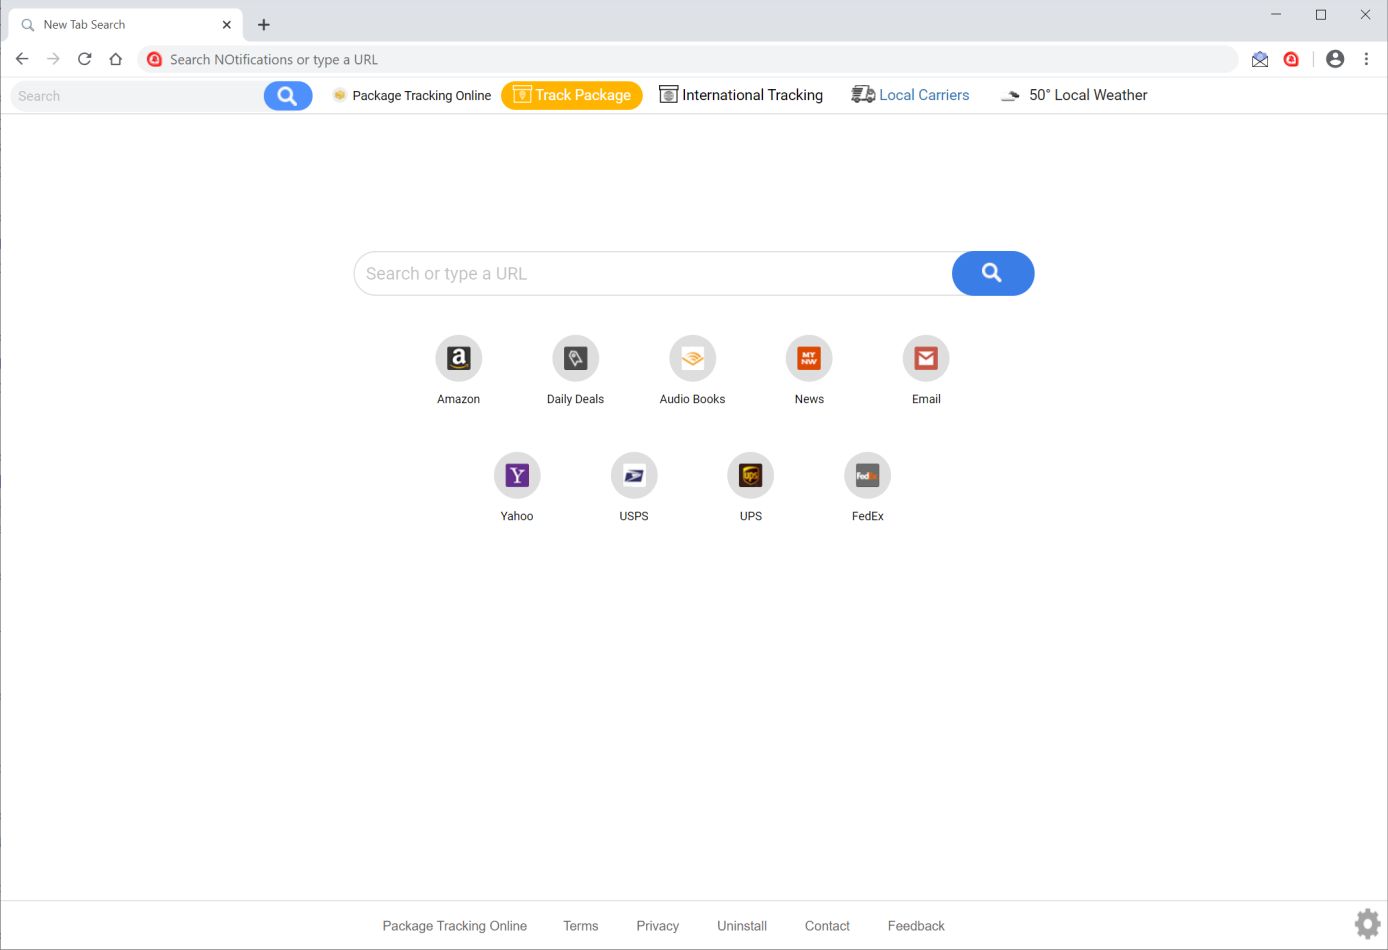This screenshot has height=950, width=1388.
Task: Click the toolbar blue search button
Action: tap(288, 96)
